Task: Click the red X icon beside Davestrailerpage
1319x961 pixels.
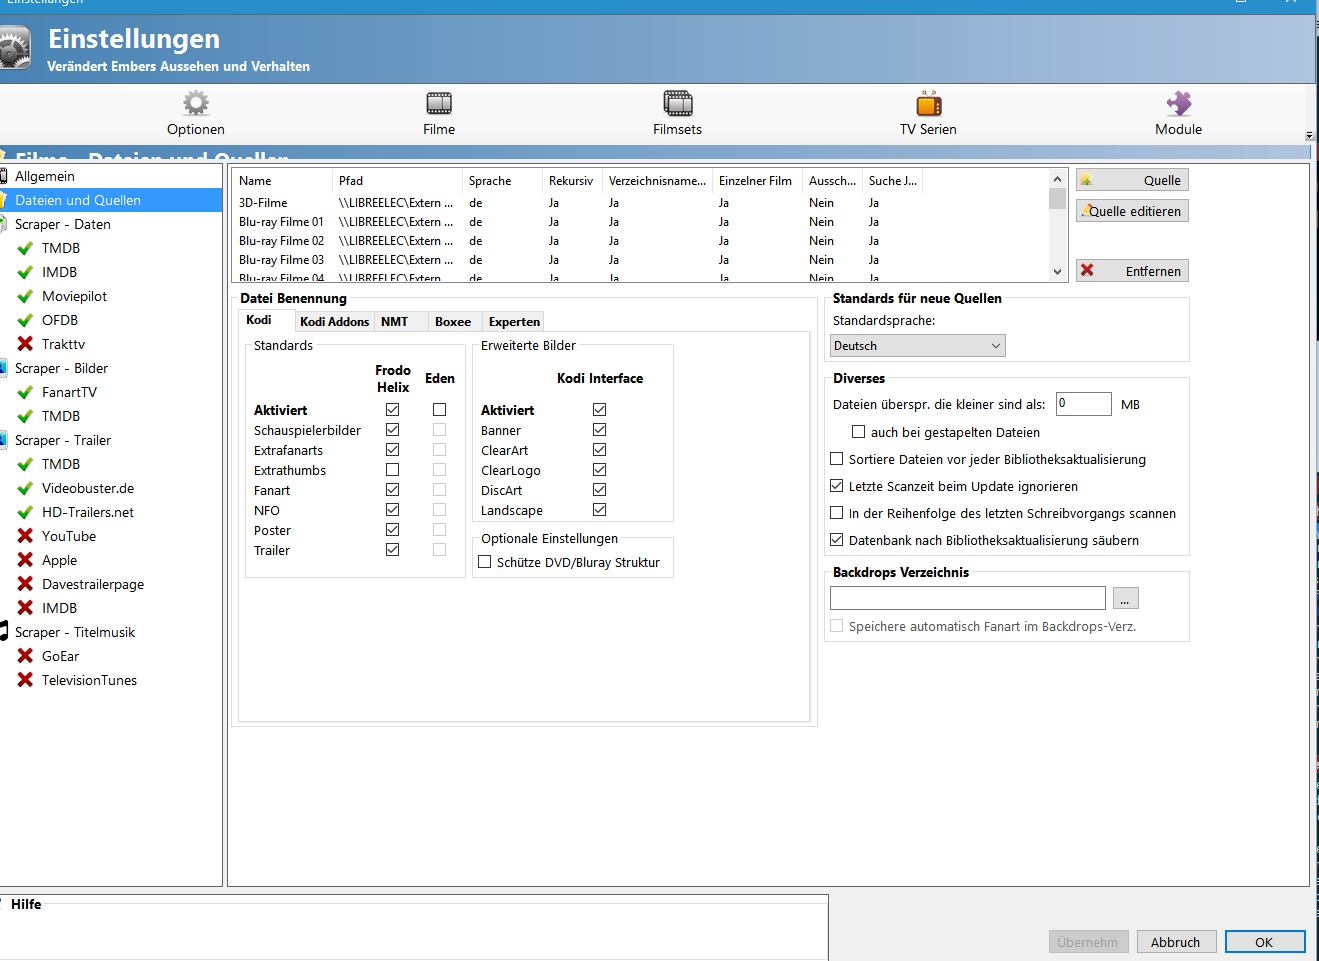Action: click(x=25, y=584)
